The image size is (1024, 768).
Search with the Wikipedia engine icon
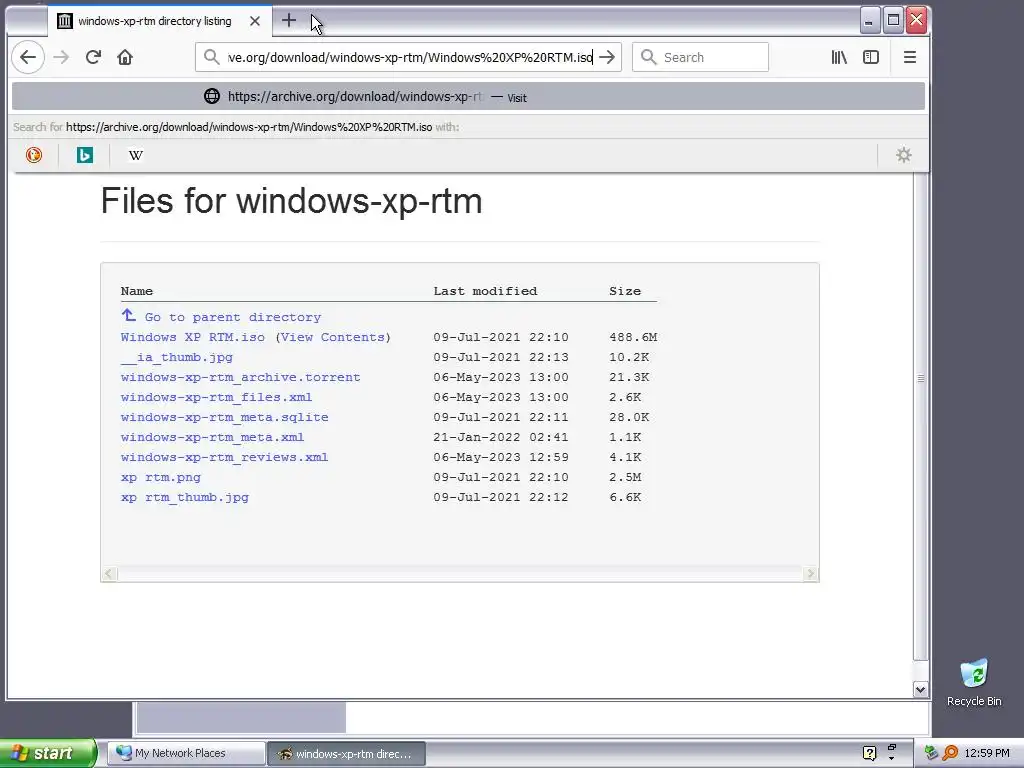point(136,155)
